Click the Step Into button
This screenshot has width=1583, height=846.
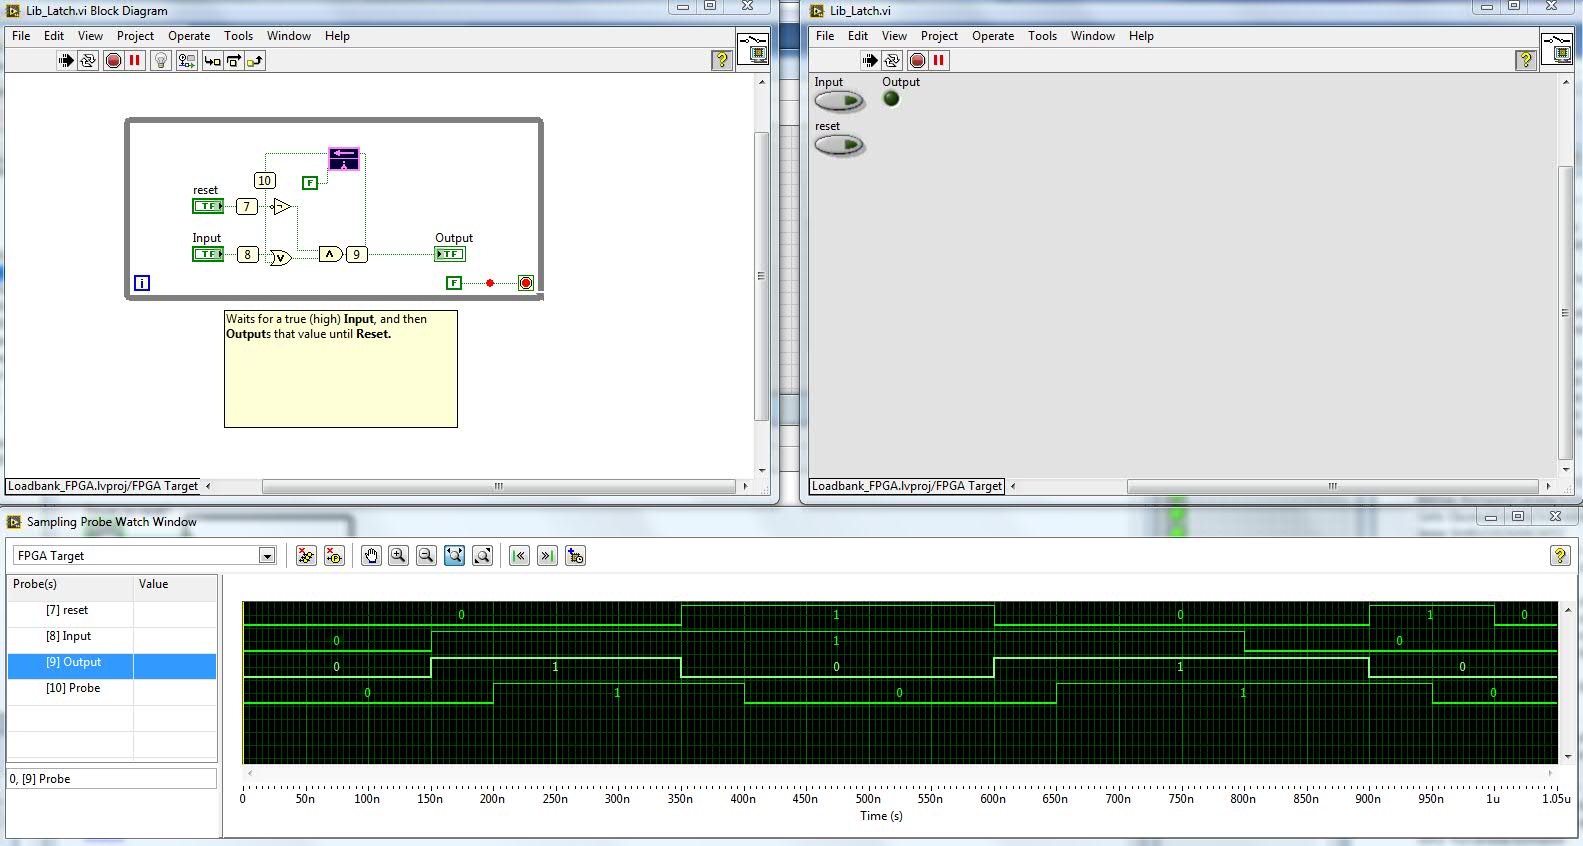coord(212,61)
